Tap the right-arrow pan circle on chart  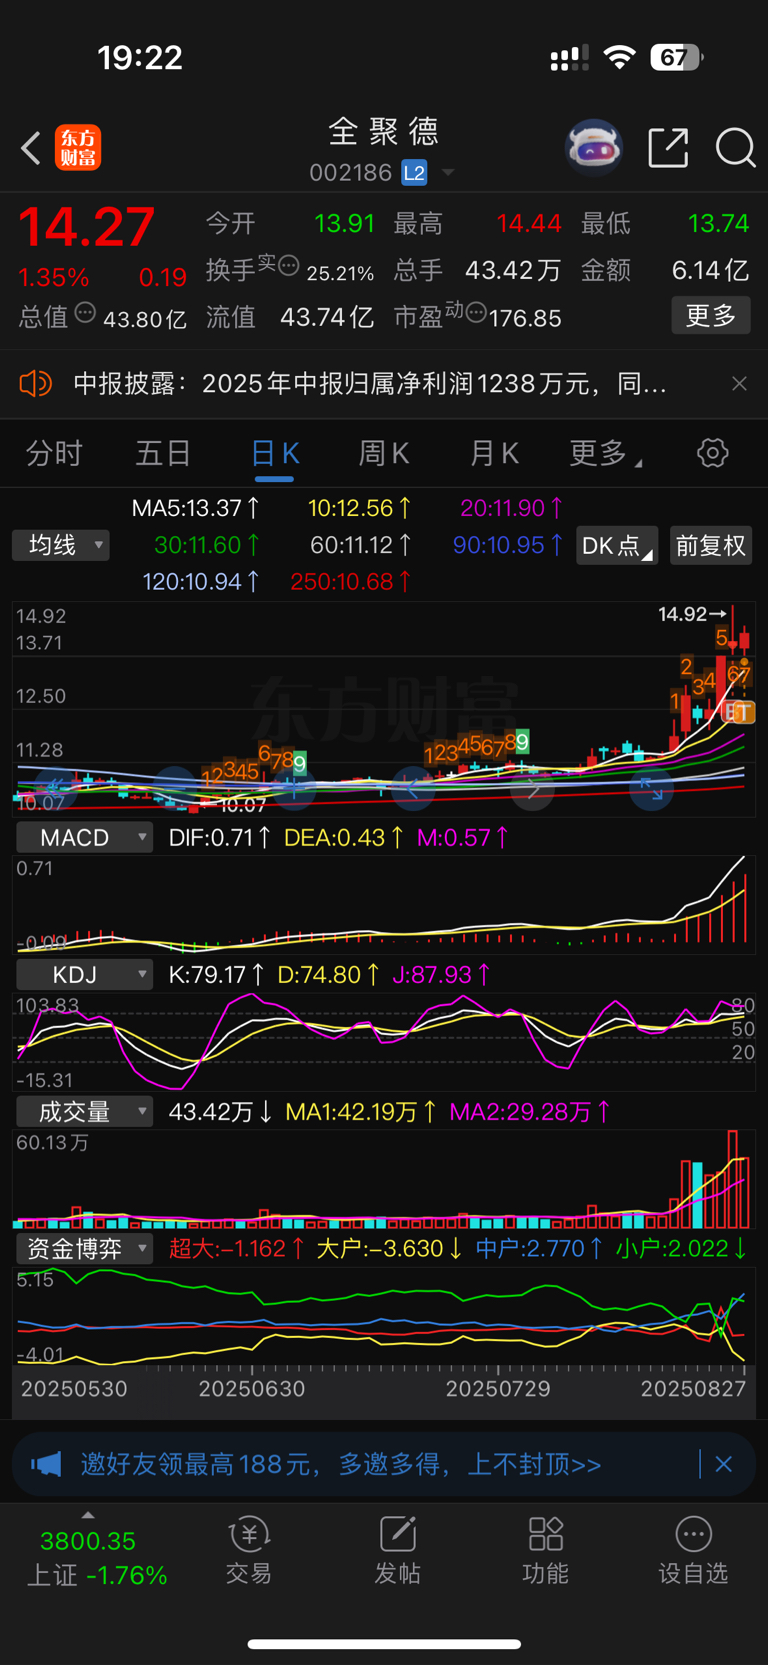tap(532, 789)
